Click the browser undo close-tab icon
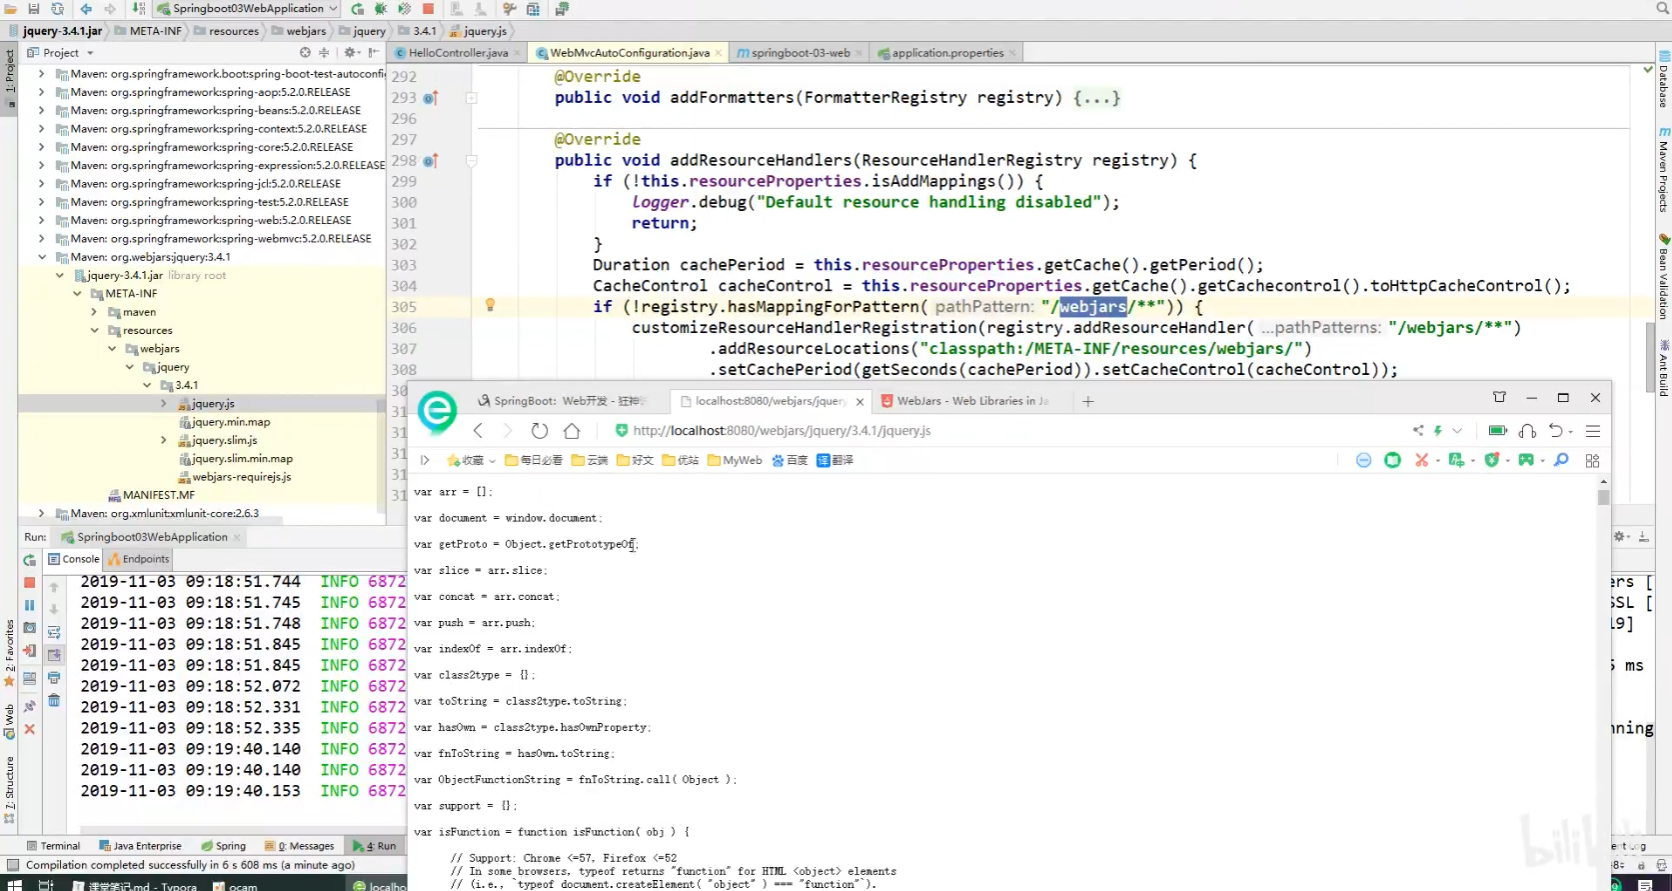The image size is (1672, 891). coord(1556,430)
